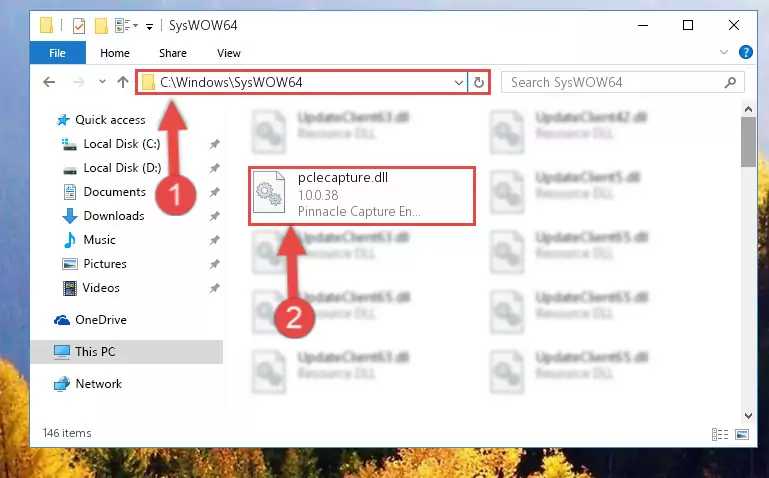Click the pin icon next to Local Disk (D:)
Image resolution: width=769 pixels, height=478 pixels.
pyautogui.click(x=214, y=168)
